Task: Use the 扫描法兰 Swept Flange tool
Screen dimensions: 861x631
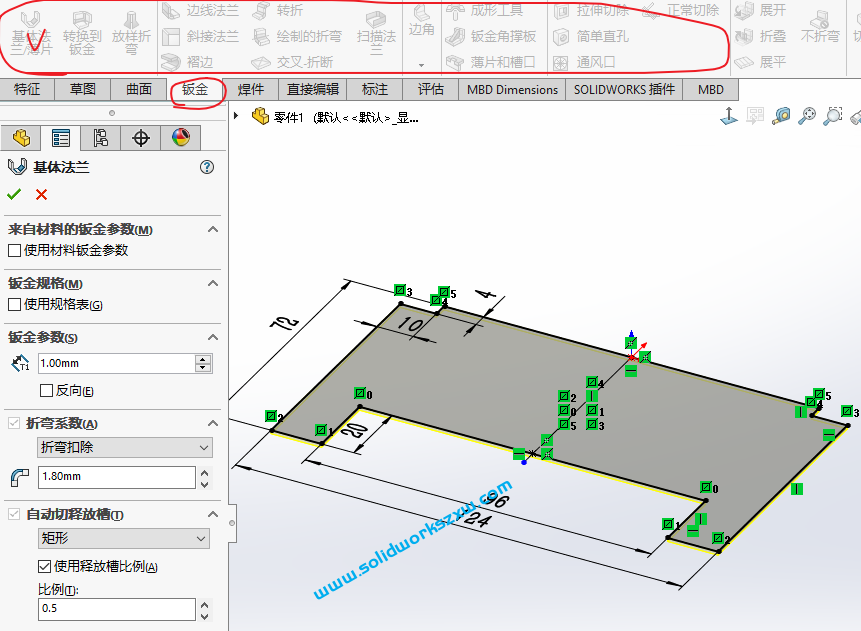Action: coord(377,35)
